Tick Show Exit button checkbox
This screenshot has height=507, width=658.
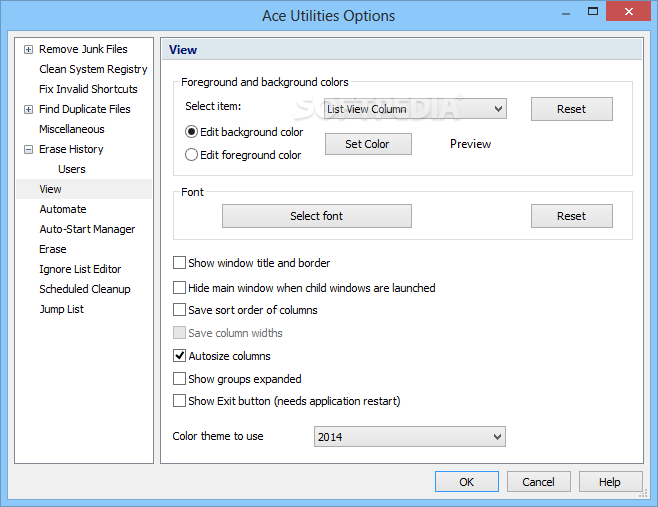click(179, 400)
